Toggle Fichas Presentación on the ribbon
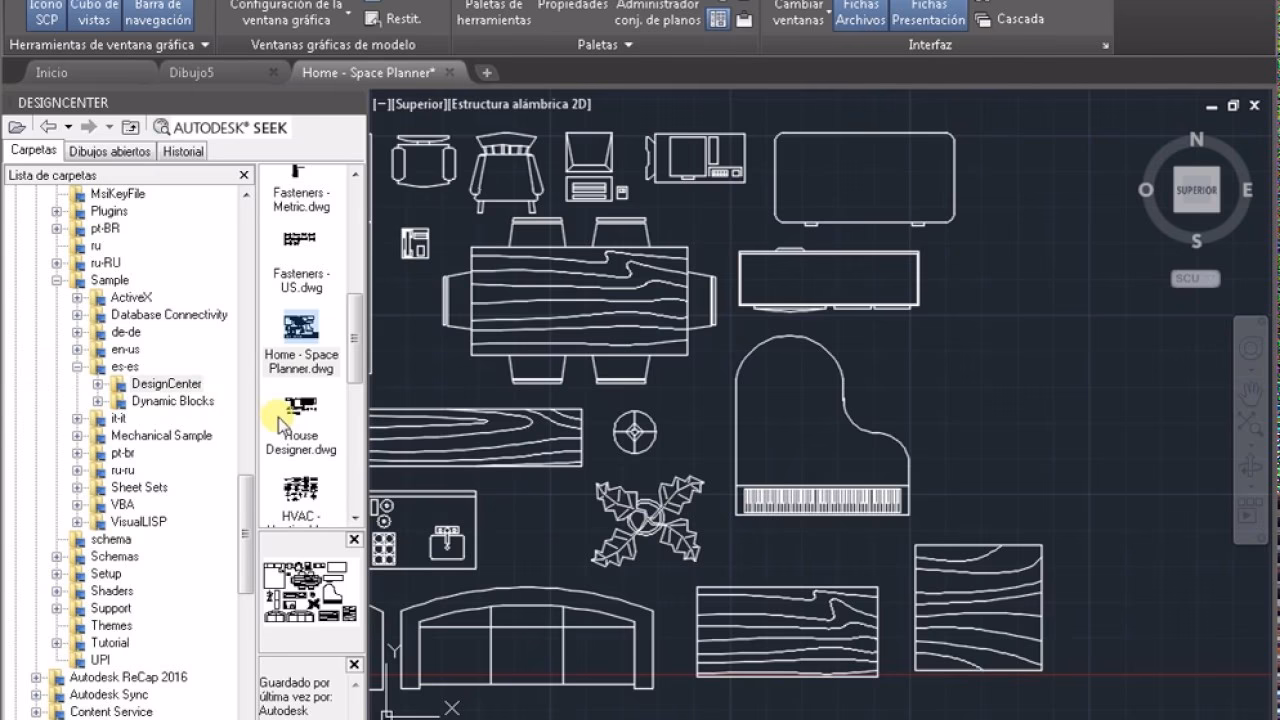 click(x=928, y=12)
